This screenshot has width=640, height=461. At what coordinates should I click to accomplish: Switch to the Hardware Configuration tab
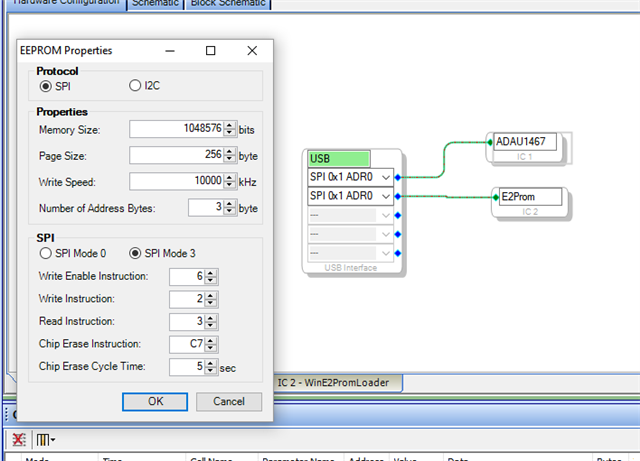[x=66, y=3]
